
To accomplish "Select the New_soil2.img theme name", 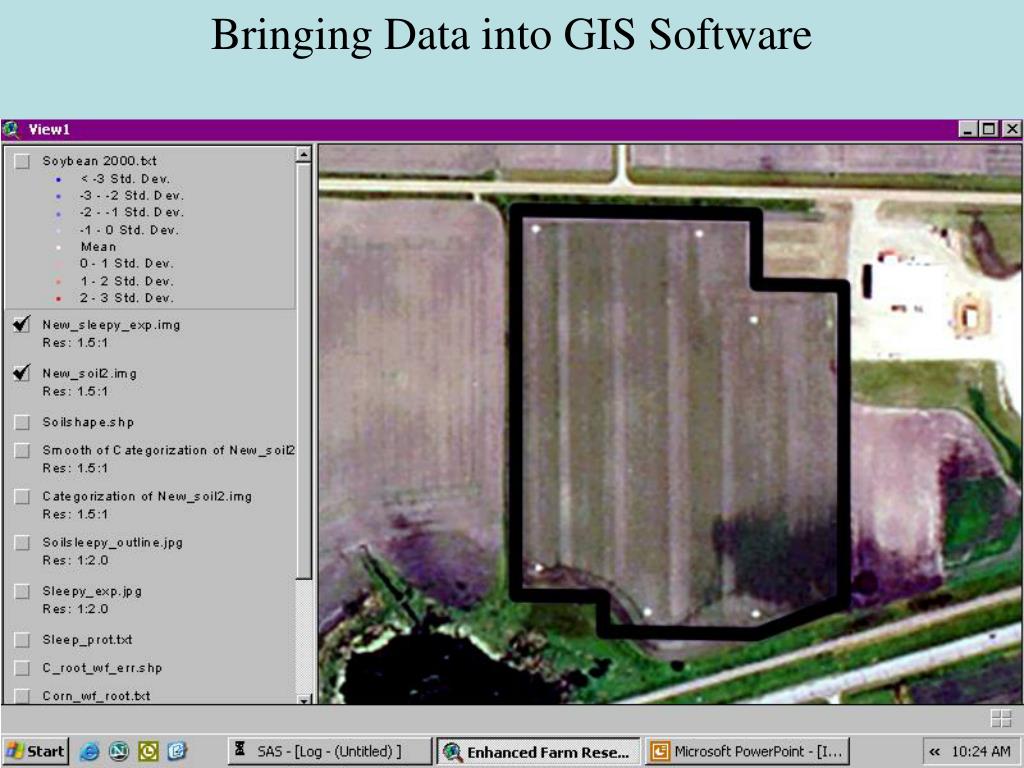I will pos(89,374).
